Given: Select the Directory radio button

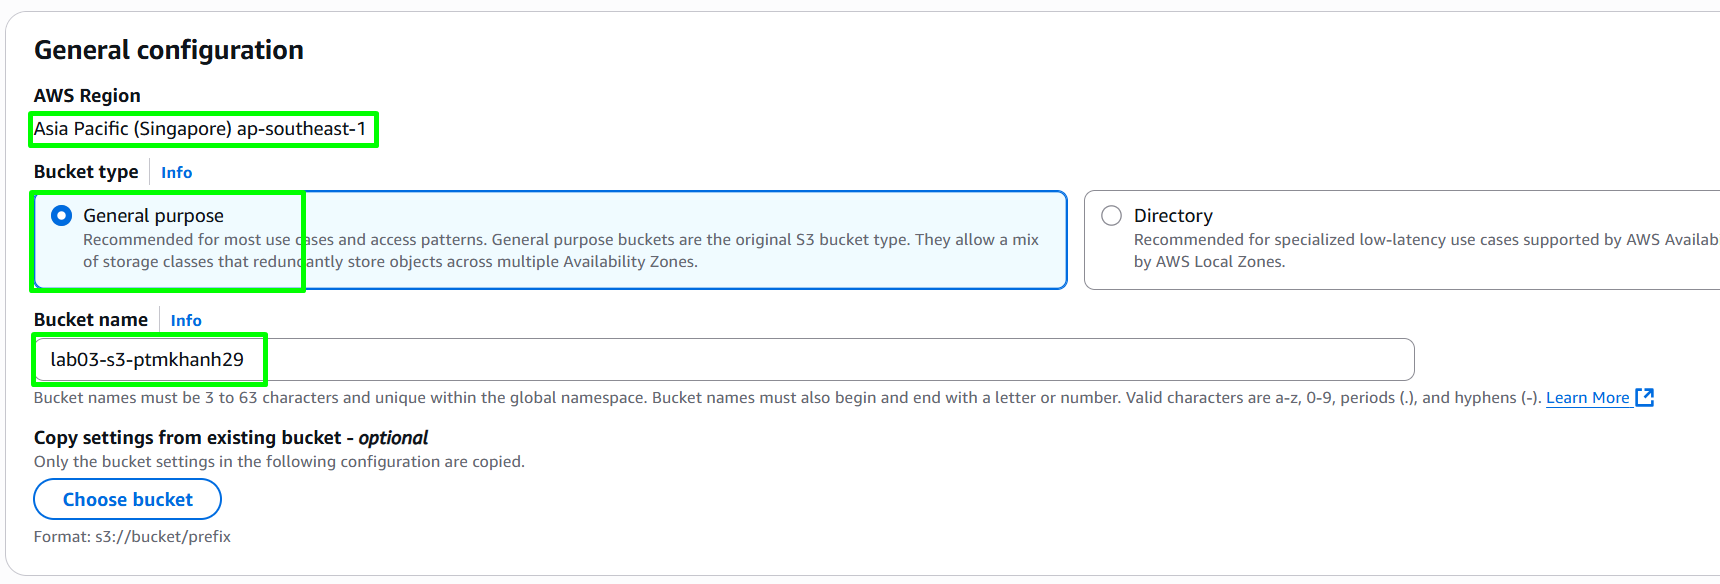Looking at the screenshot, I should point(1111,216).
